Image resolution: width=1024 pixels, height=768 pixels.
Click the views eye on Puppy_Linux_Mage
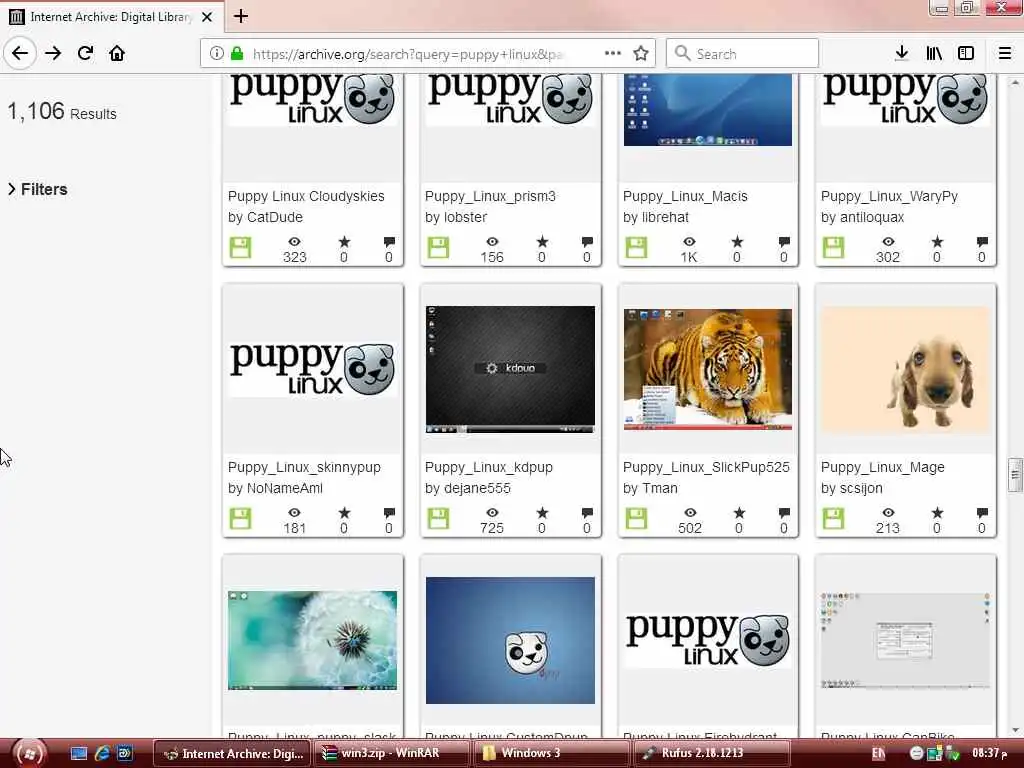[x=888, y=513]
